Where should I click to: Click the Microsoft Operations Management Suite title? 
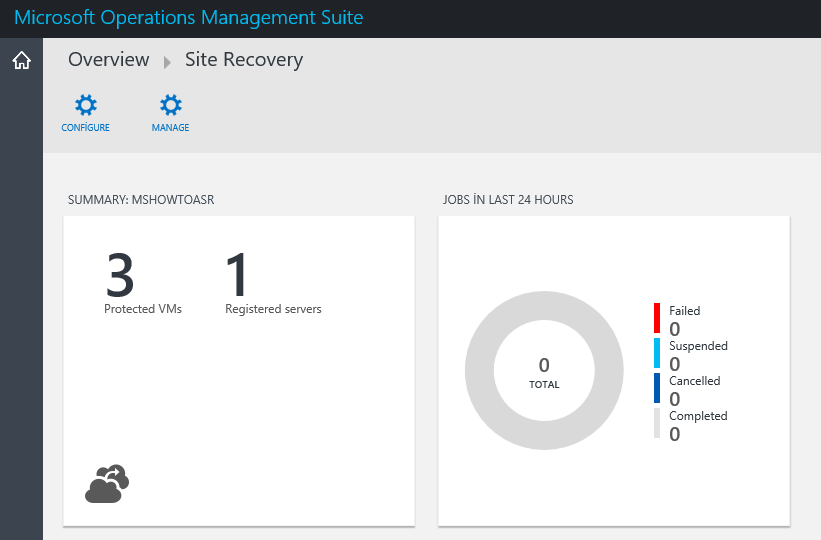188,18
